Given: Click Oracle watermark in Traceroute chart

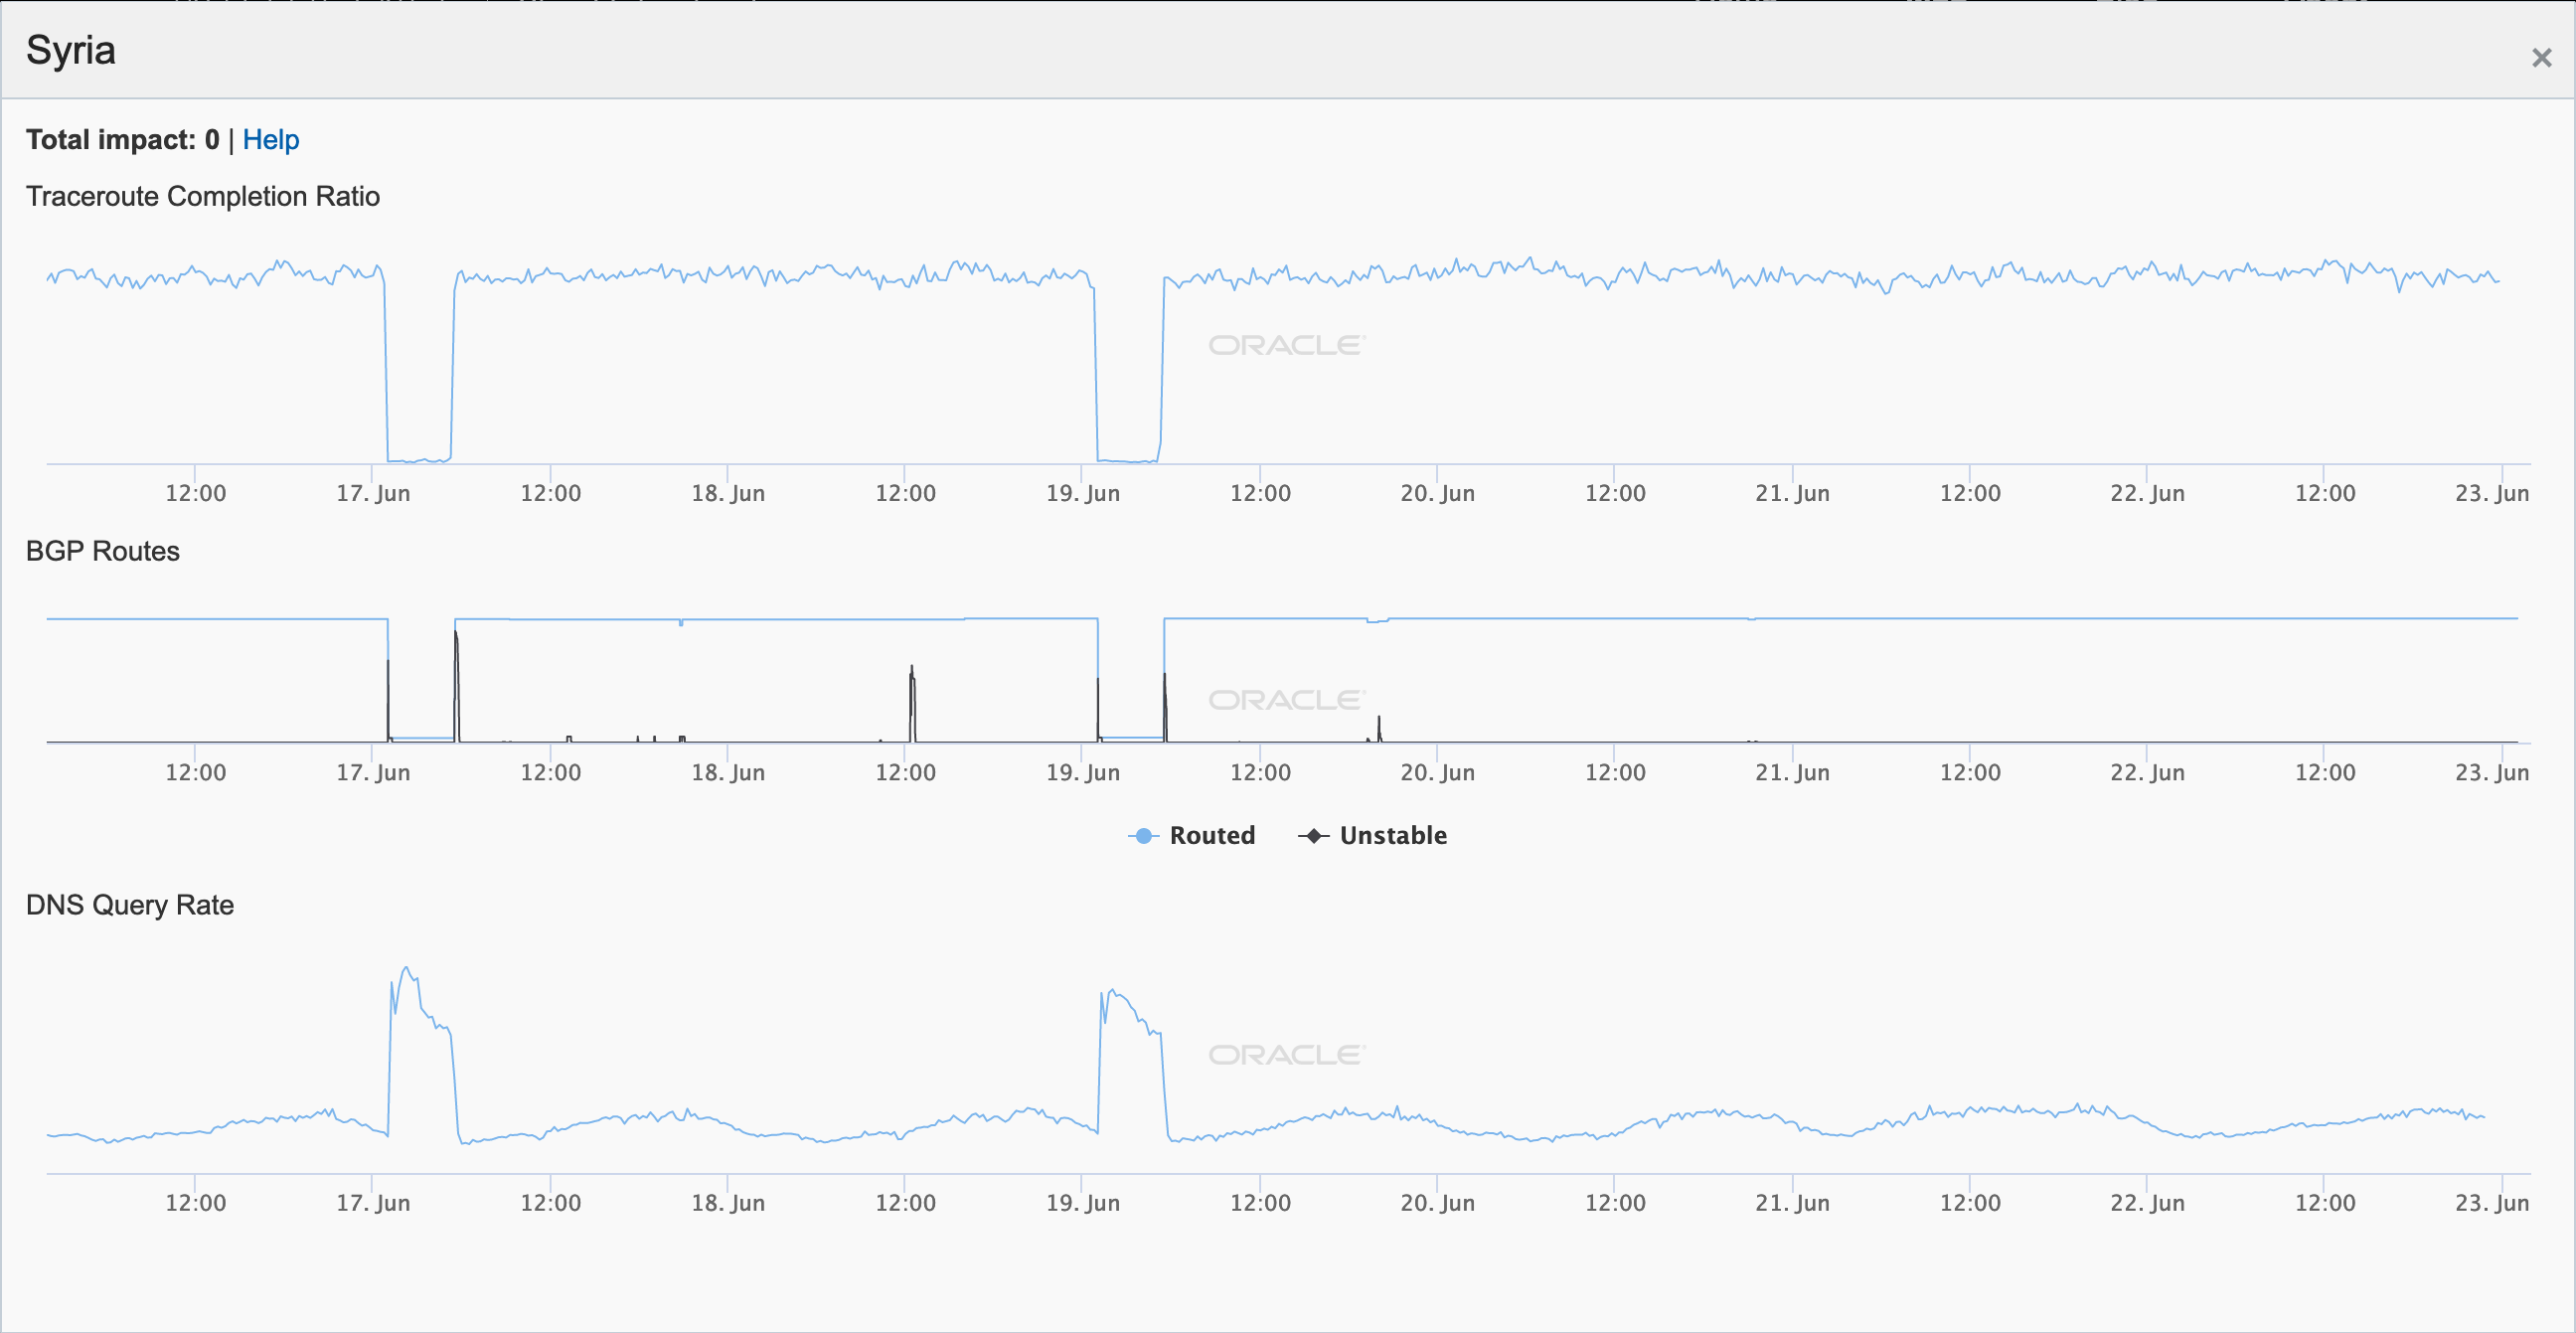Looking at the screenshot, I should [x=1286, y=345].
